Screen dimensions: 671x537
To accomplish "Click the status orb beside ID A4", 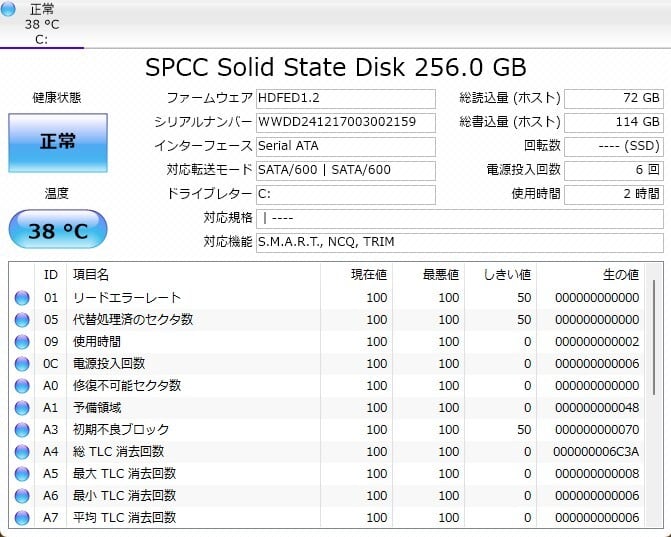I will [x=22, y=452].
